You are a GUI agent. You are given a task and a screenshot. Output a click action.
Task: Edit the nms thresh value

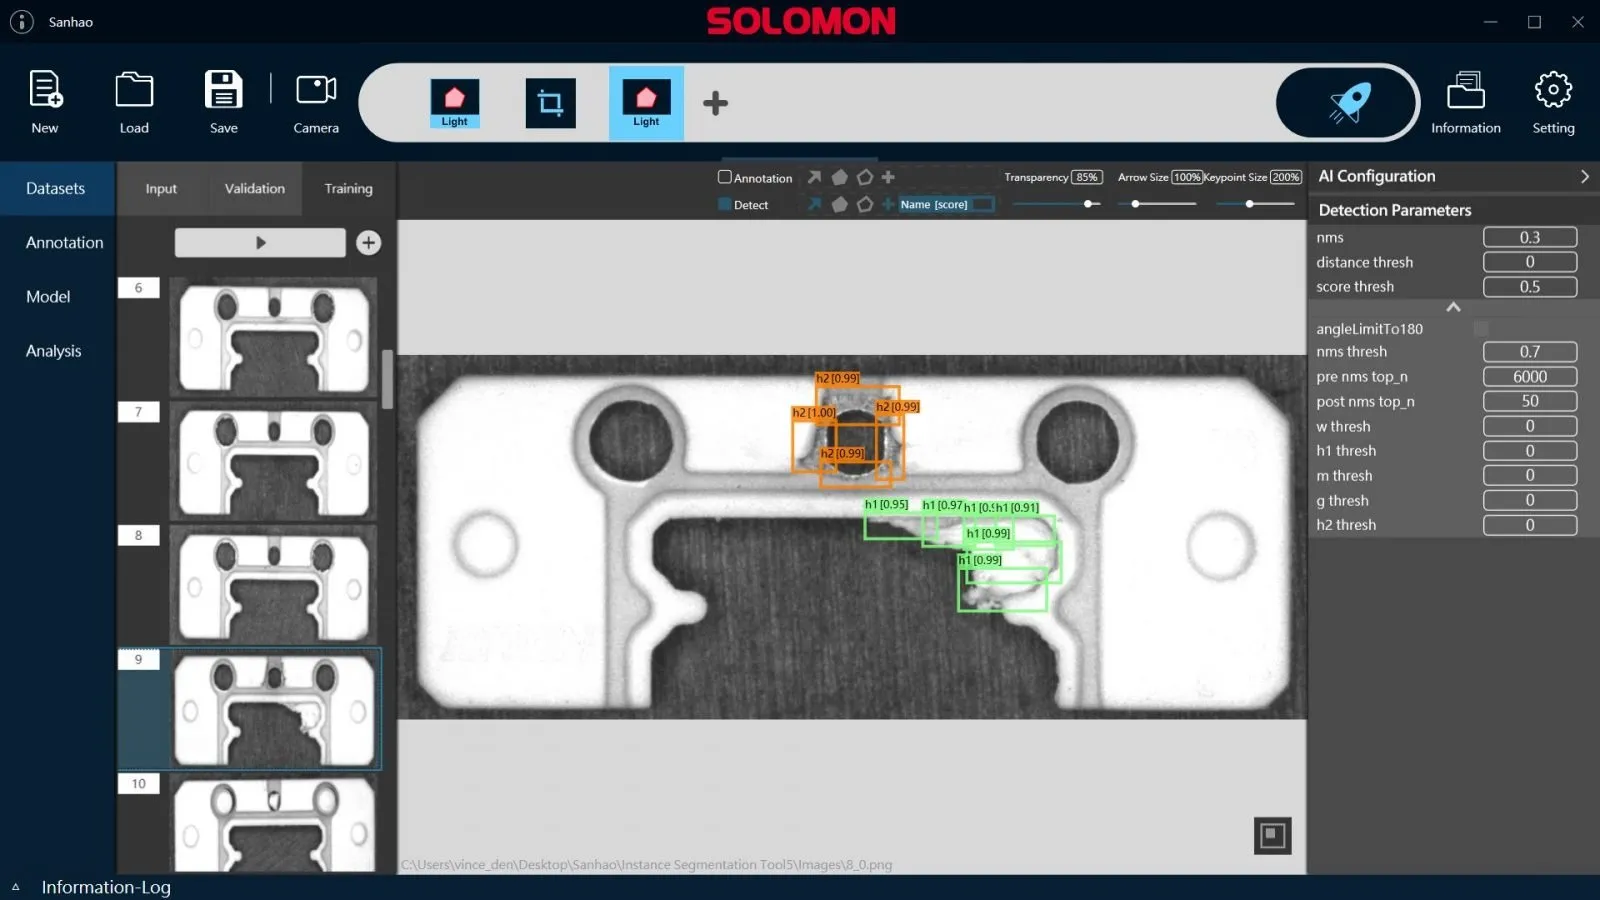pyautogui.click(x=1530, y=351)
